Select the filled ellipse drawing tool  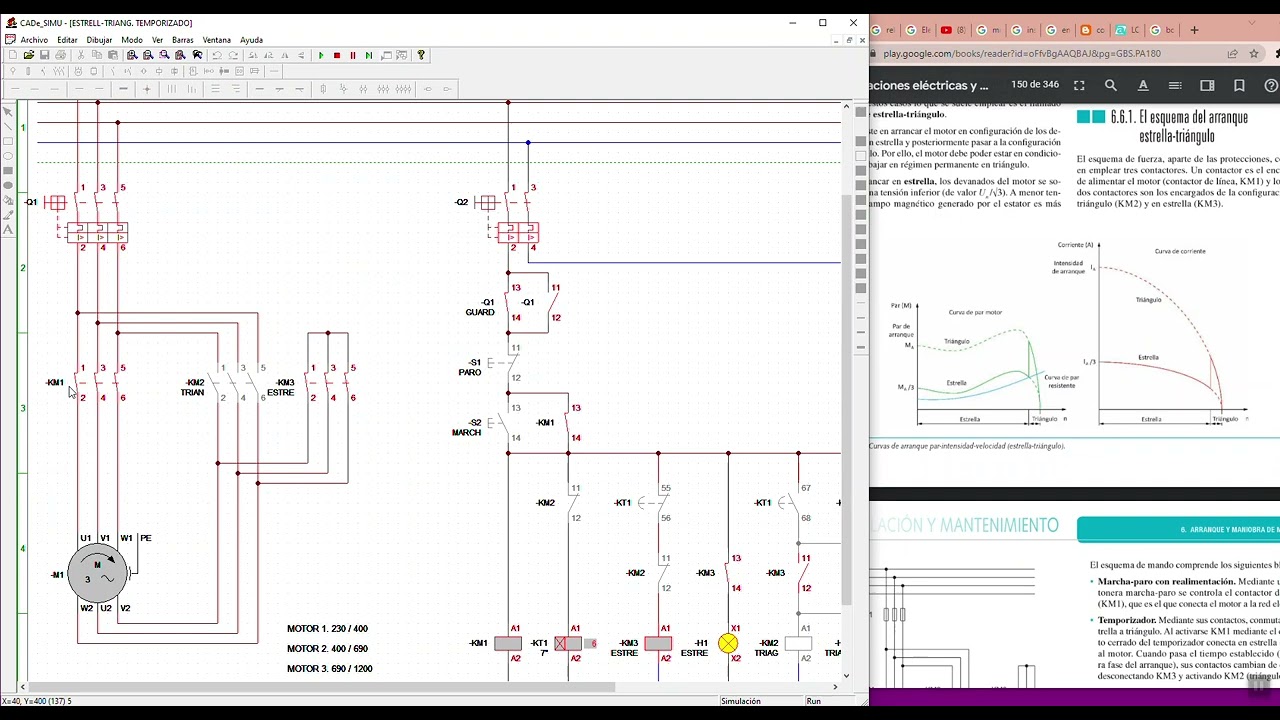click(9, 186)
